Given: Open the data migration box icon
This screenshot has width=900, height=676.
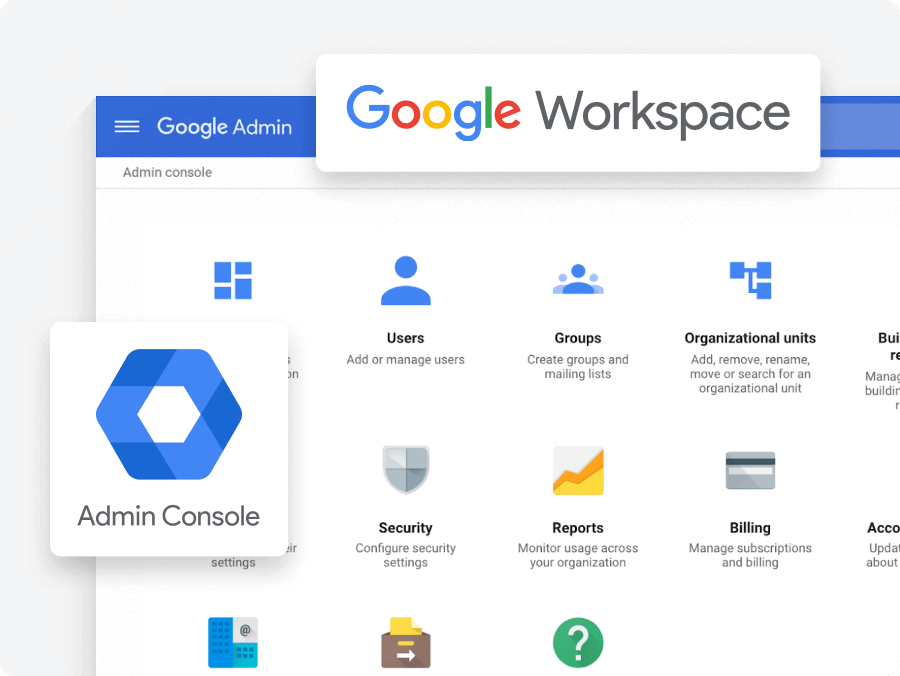Looking at the screenshot, I should coord(406,643).
